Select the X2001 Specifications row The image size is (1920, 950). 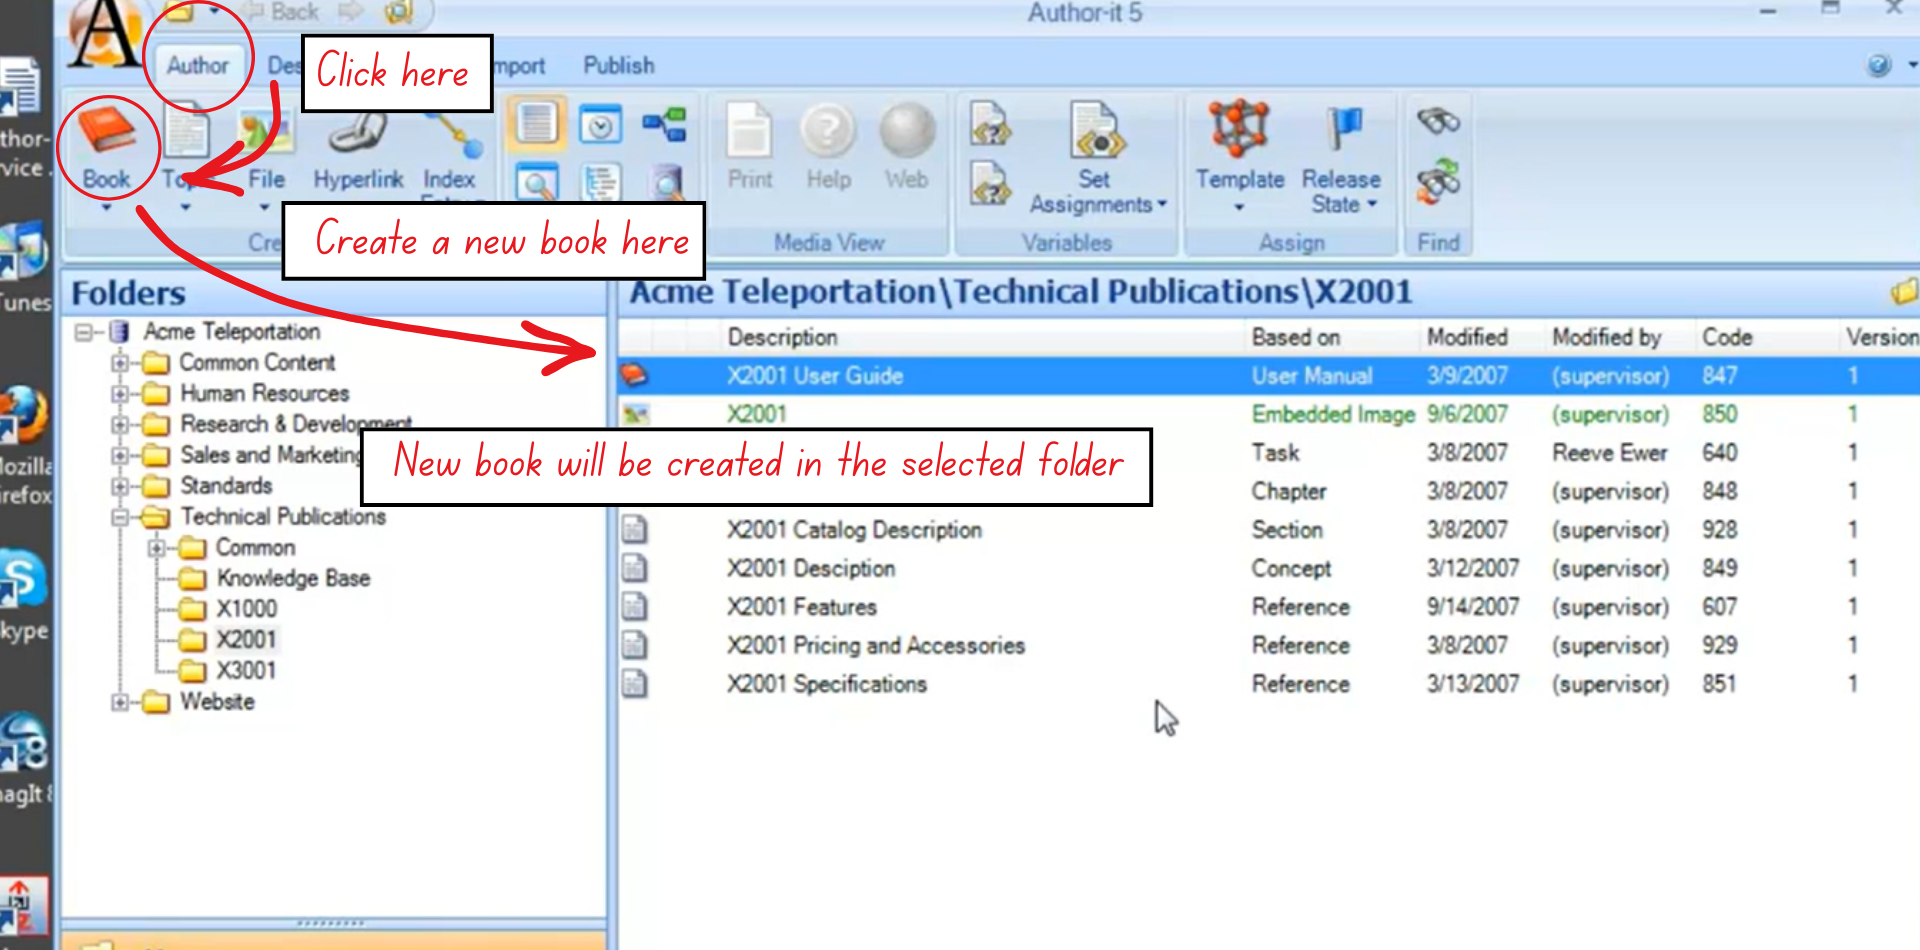pos(826,685)
